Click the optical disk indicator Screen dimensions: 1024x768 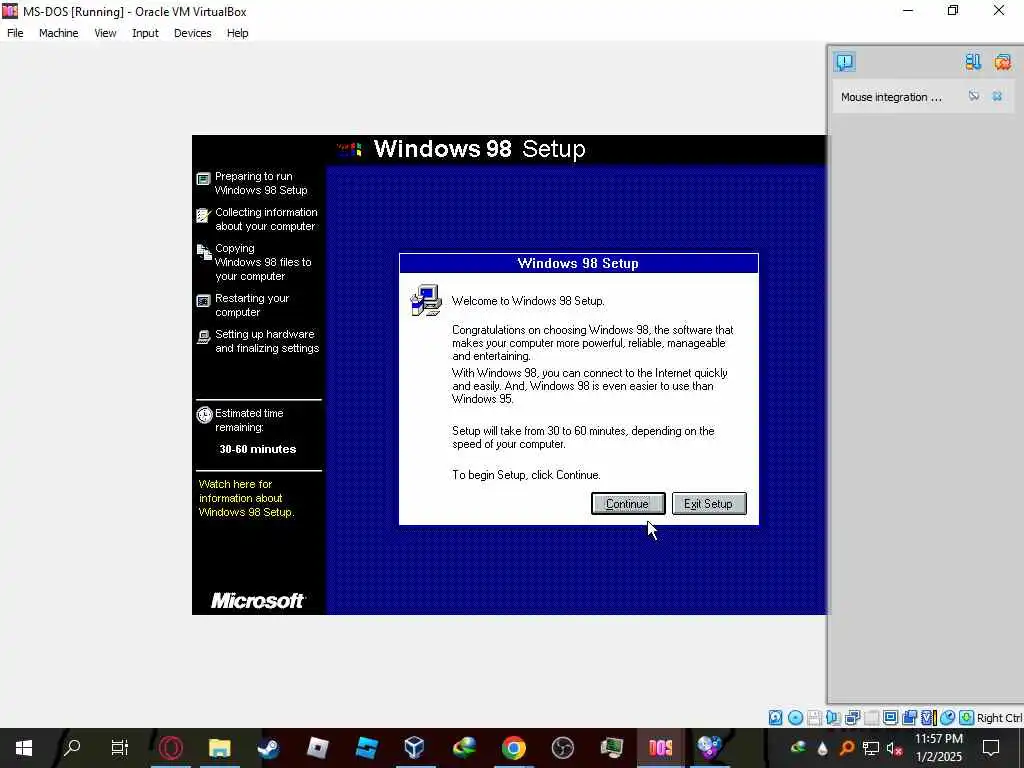click(795, 718)
